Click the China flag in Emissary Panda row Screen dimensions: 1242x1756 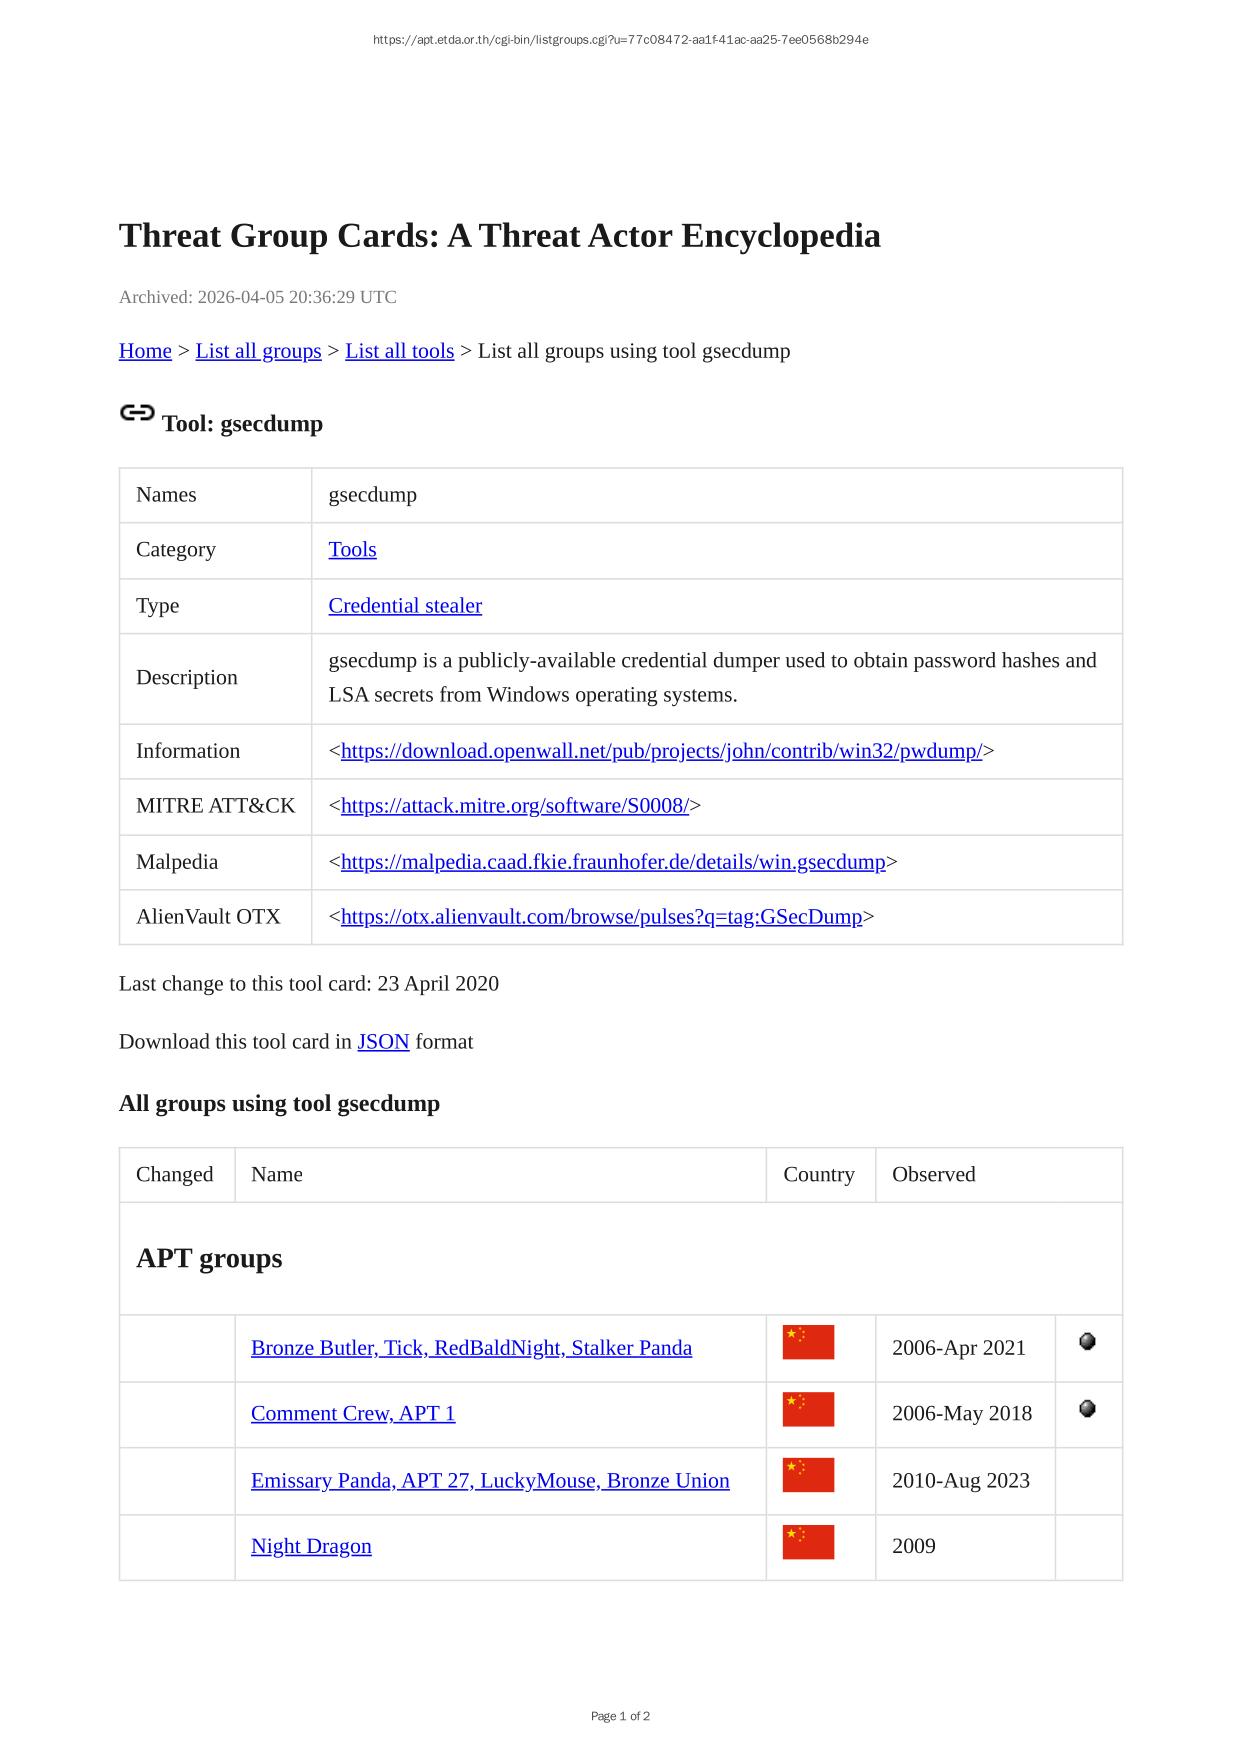point(808,1475)
